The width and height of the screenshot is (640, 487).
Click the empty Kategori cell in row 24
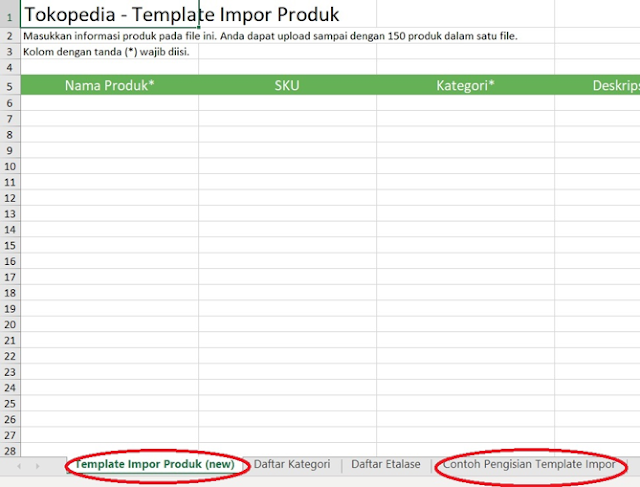465,388
